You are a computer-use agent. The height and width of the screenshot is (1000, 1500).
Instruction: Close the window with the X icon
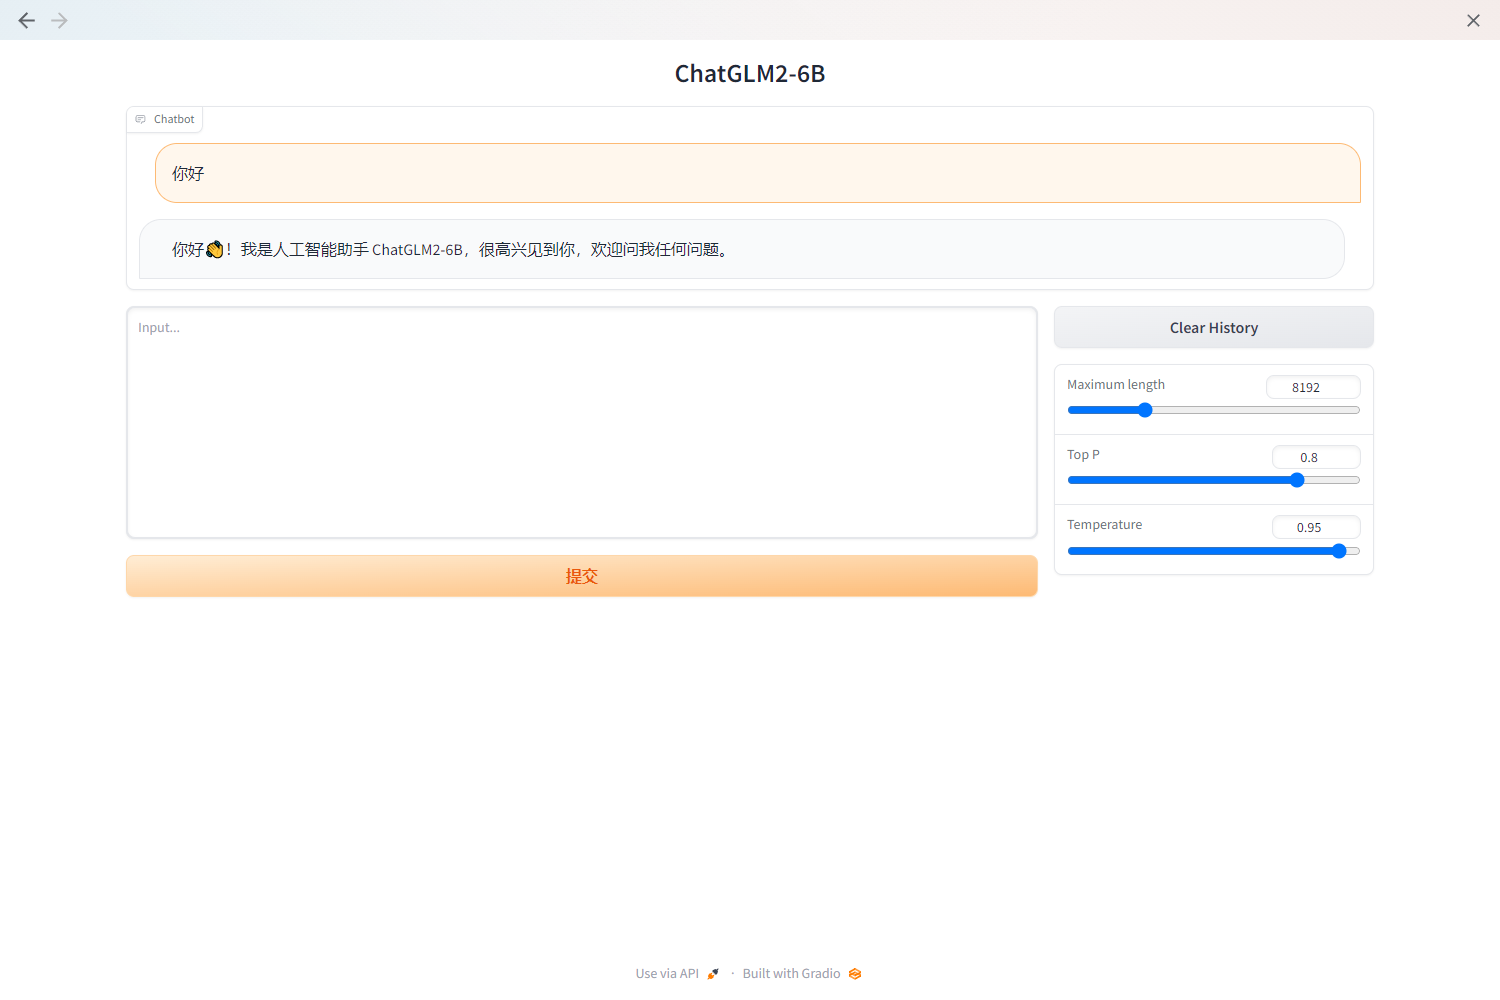(x=1473, y=20)
